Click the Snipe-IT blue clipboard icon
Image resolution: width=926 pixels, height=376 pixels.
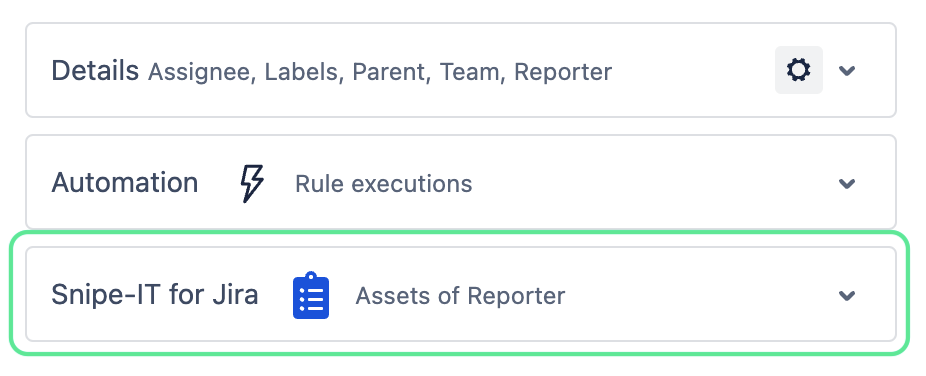click(x=311, y=295)
